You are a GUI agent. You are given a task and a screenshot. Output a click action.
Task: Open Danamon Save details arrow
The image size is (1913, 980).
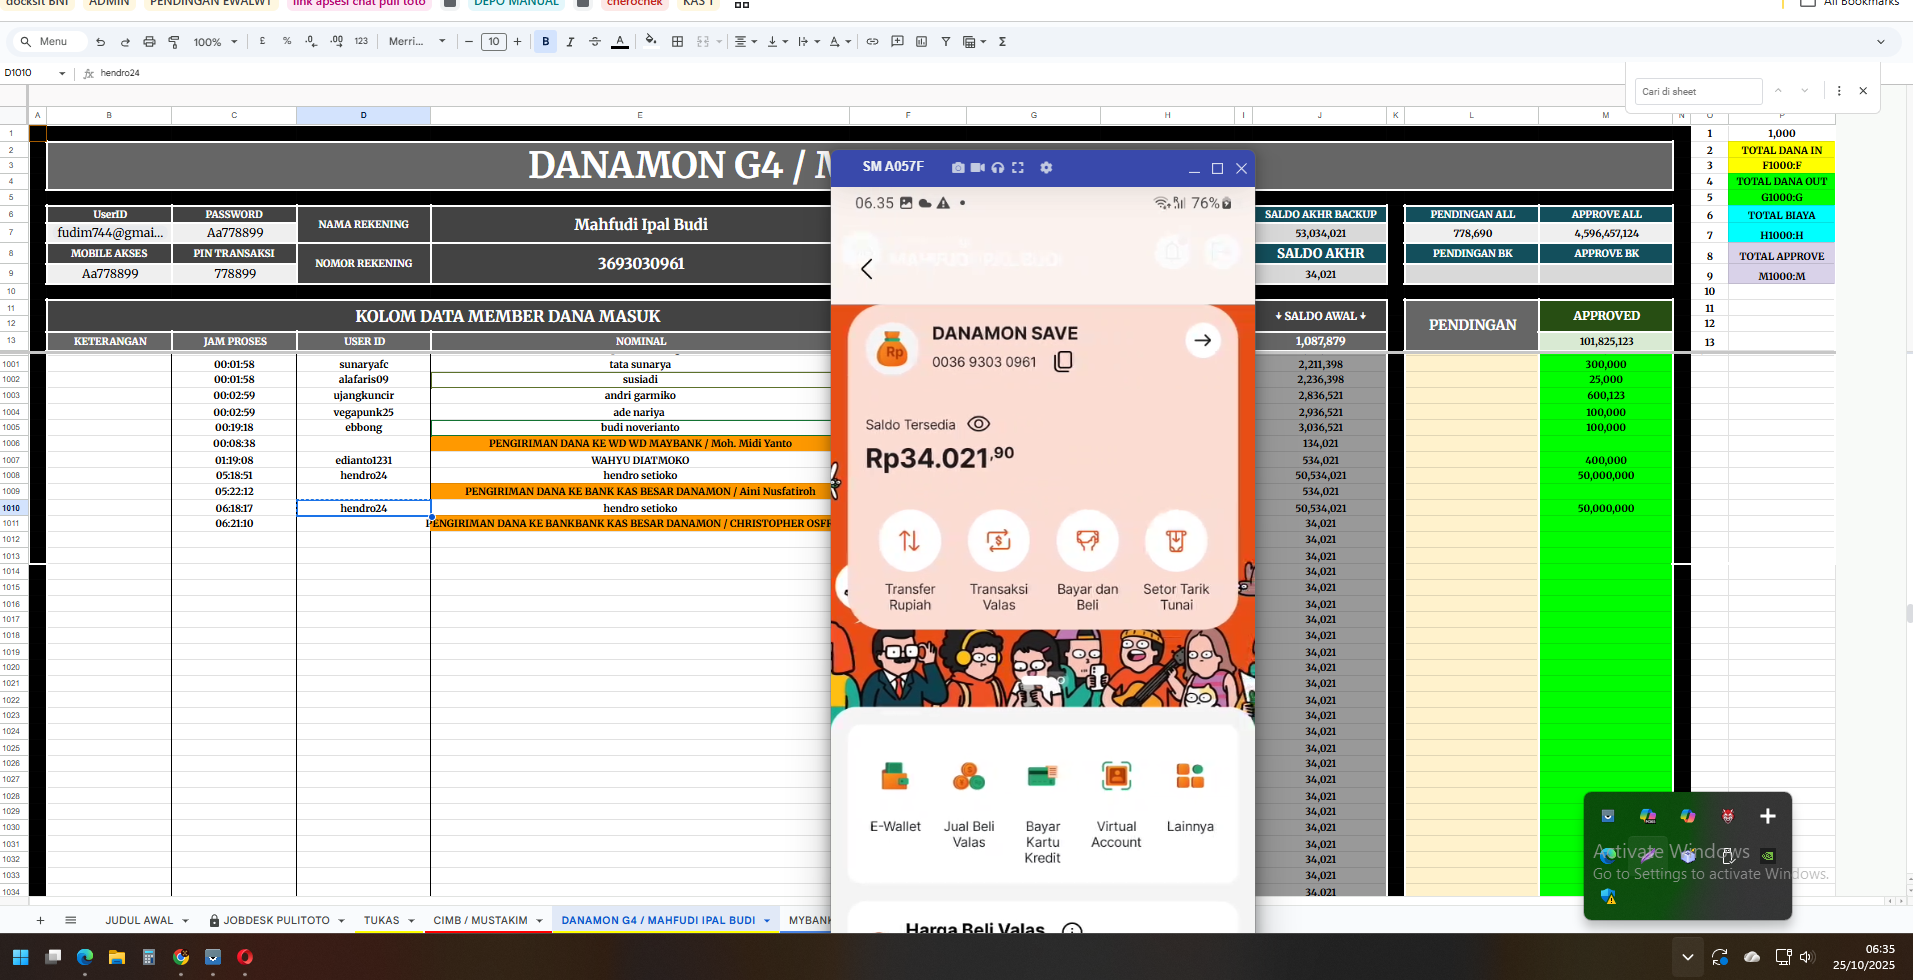[1202, 340]
